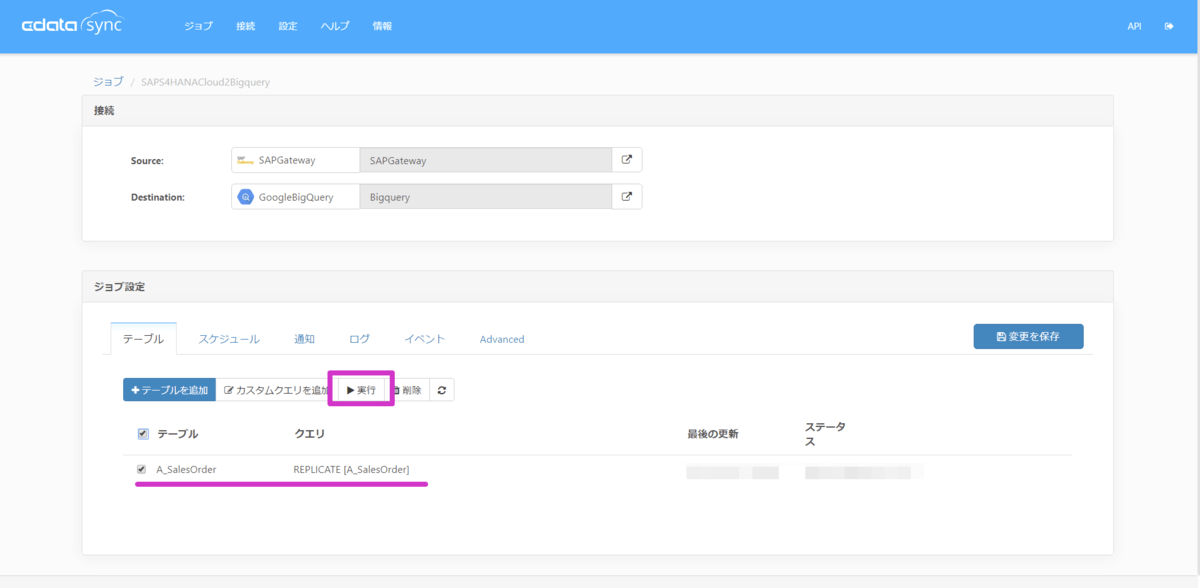Click the CData Sync logo
1200x588 pixels.
(x=72, y=26)
